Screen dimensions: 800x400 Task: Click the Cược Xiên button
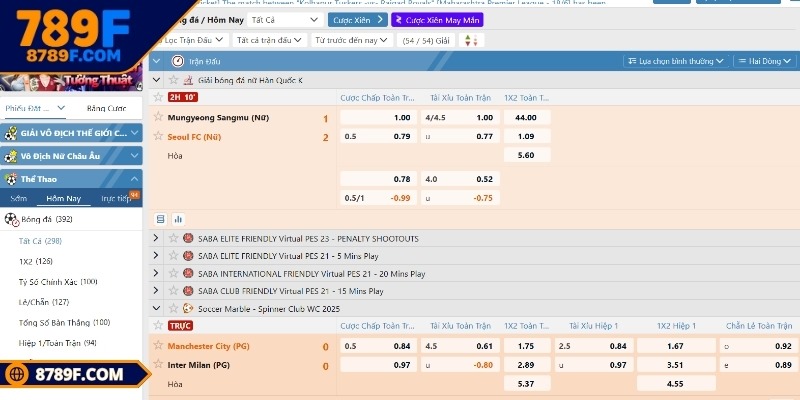click(x=358, y=20)
